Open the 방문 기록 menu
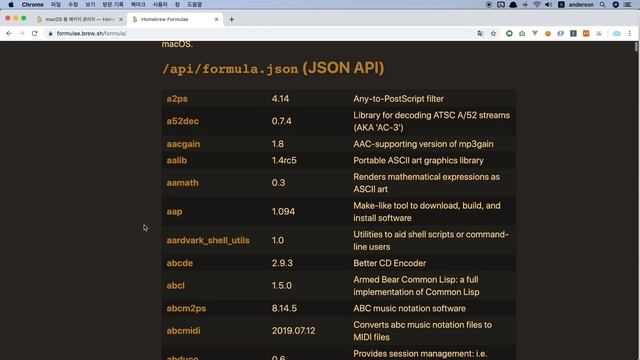The image size is (640, 360). tap(113, 4)
